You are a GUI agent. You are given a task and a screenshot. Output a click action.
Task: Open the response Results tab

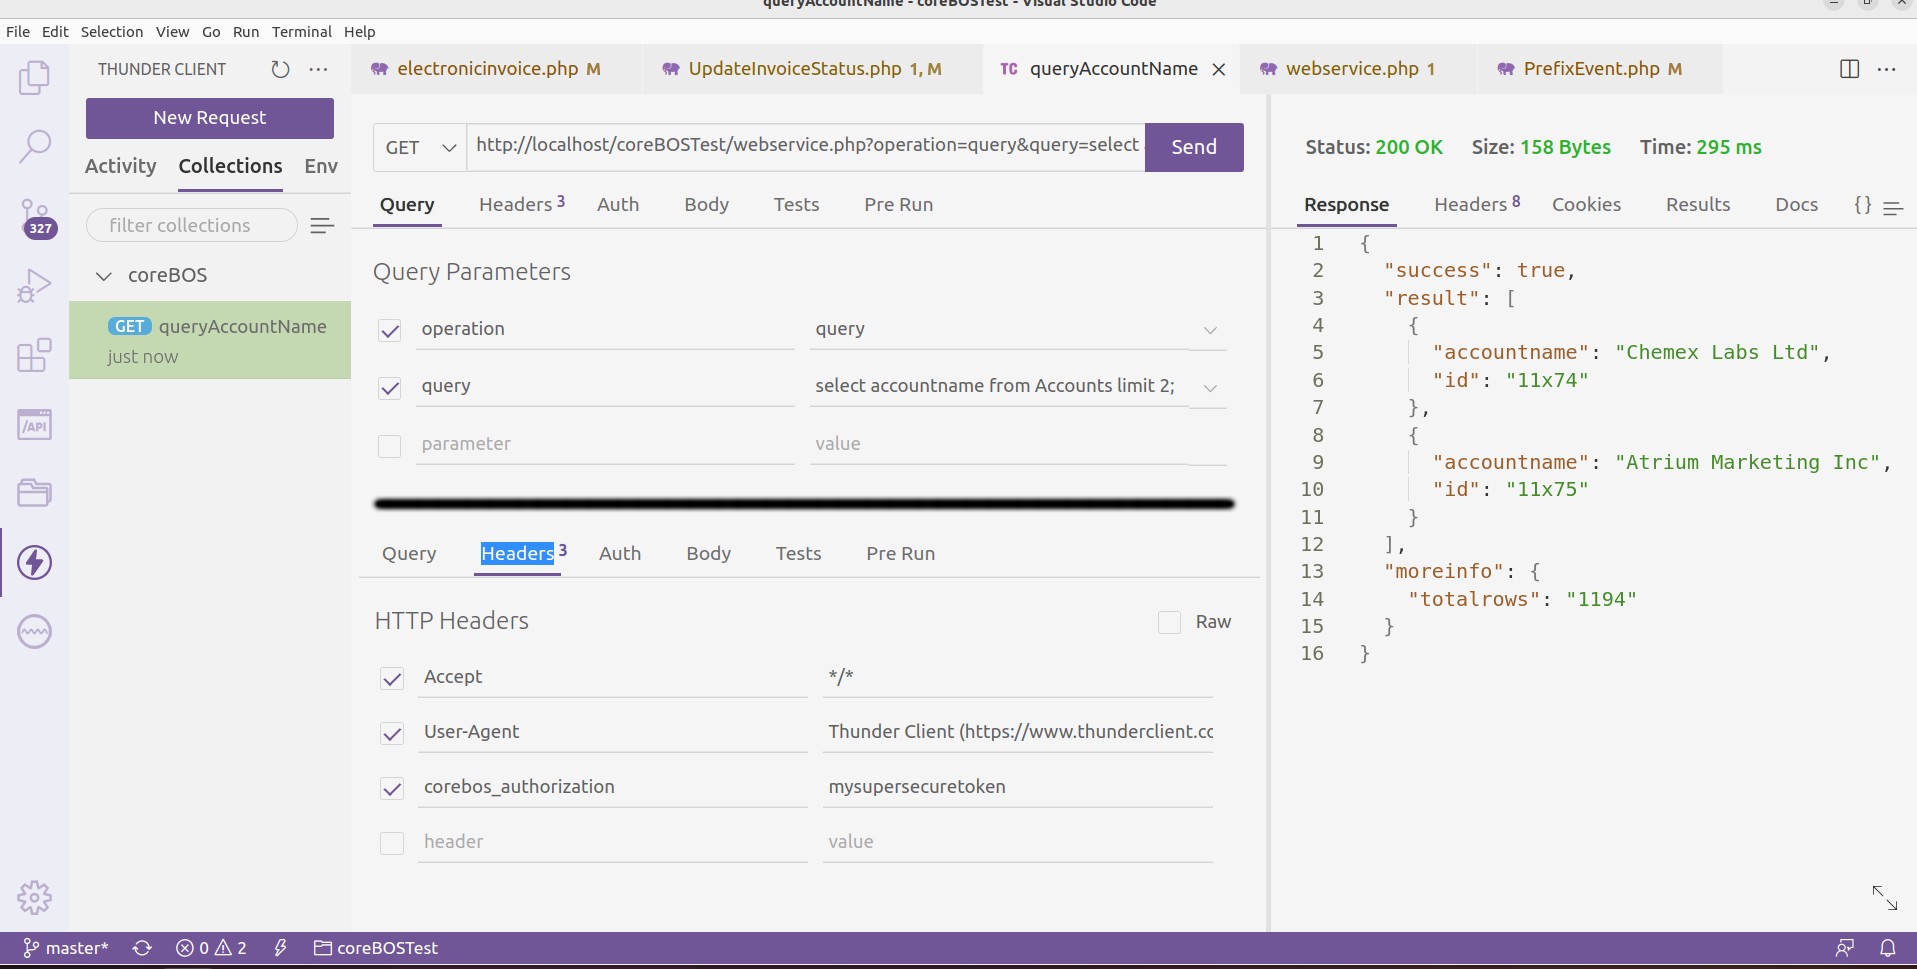pos(1697,204)
